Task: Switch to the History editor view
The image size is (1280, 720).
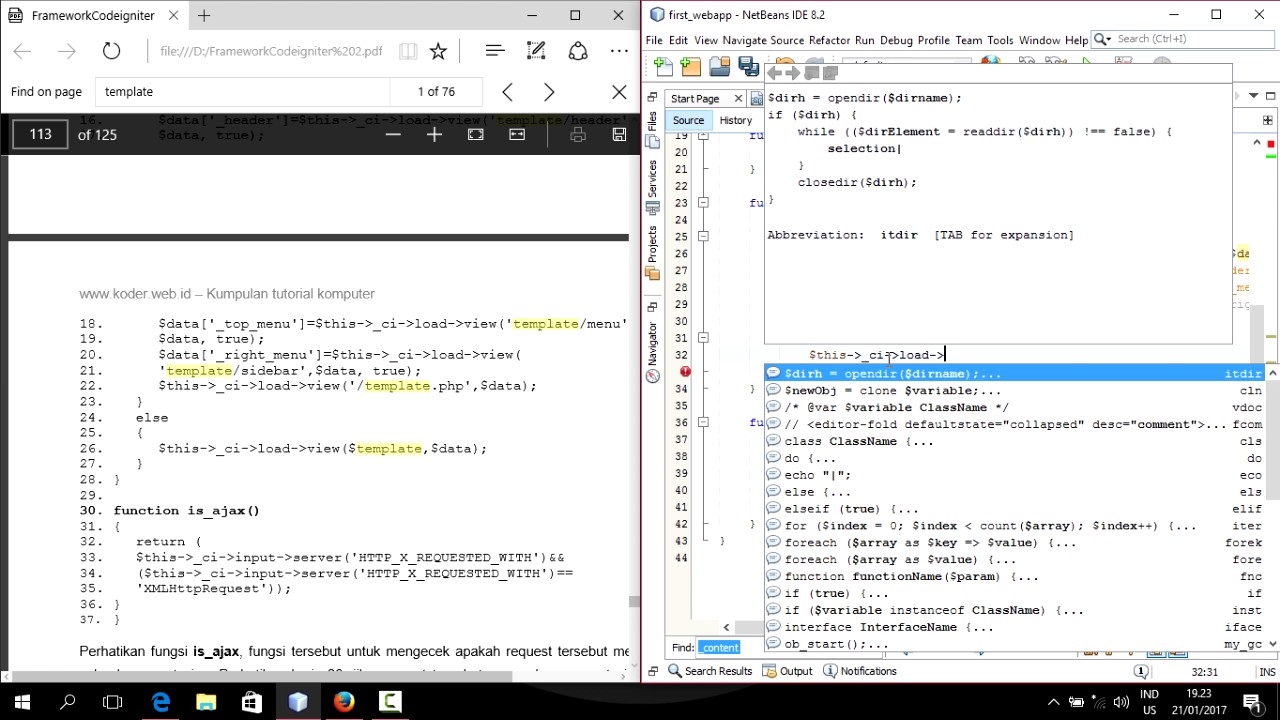Action: click(x=735, y=121)
